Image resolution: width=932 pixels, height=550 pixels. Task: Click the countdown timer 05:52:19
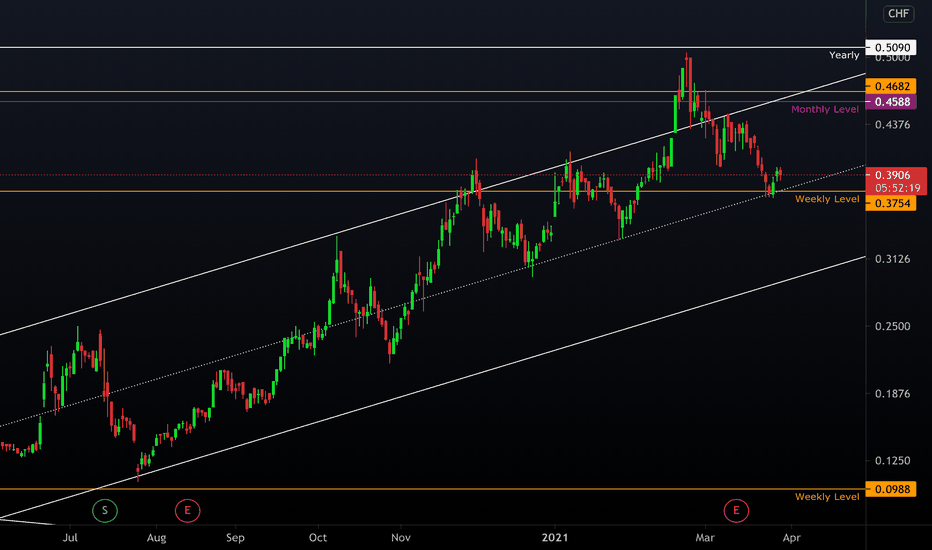click(x=898, y=188)
